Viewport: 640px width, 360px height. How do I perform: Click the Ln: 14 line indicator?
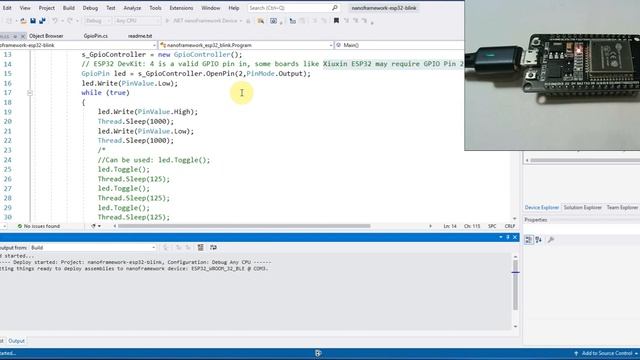coord(450,226)
